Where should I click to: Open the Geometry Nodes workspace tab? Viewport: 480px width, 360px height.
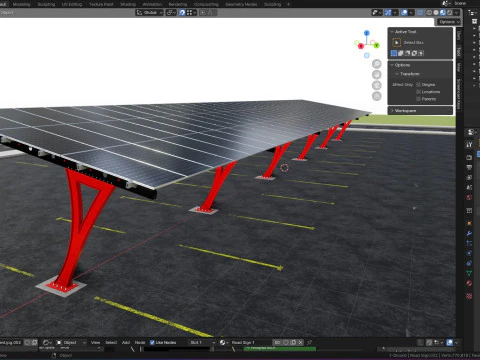(241, 4)
